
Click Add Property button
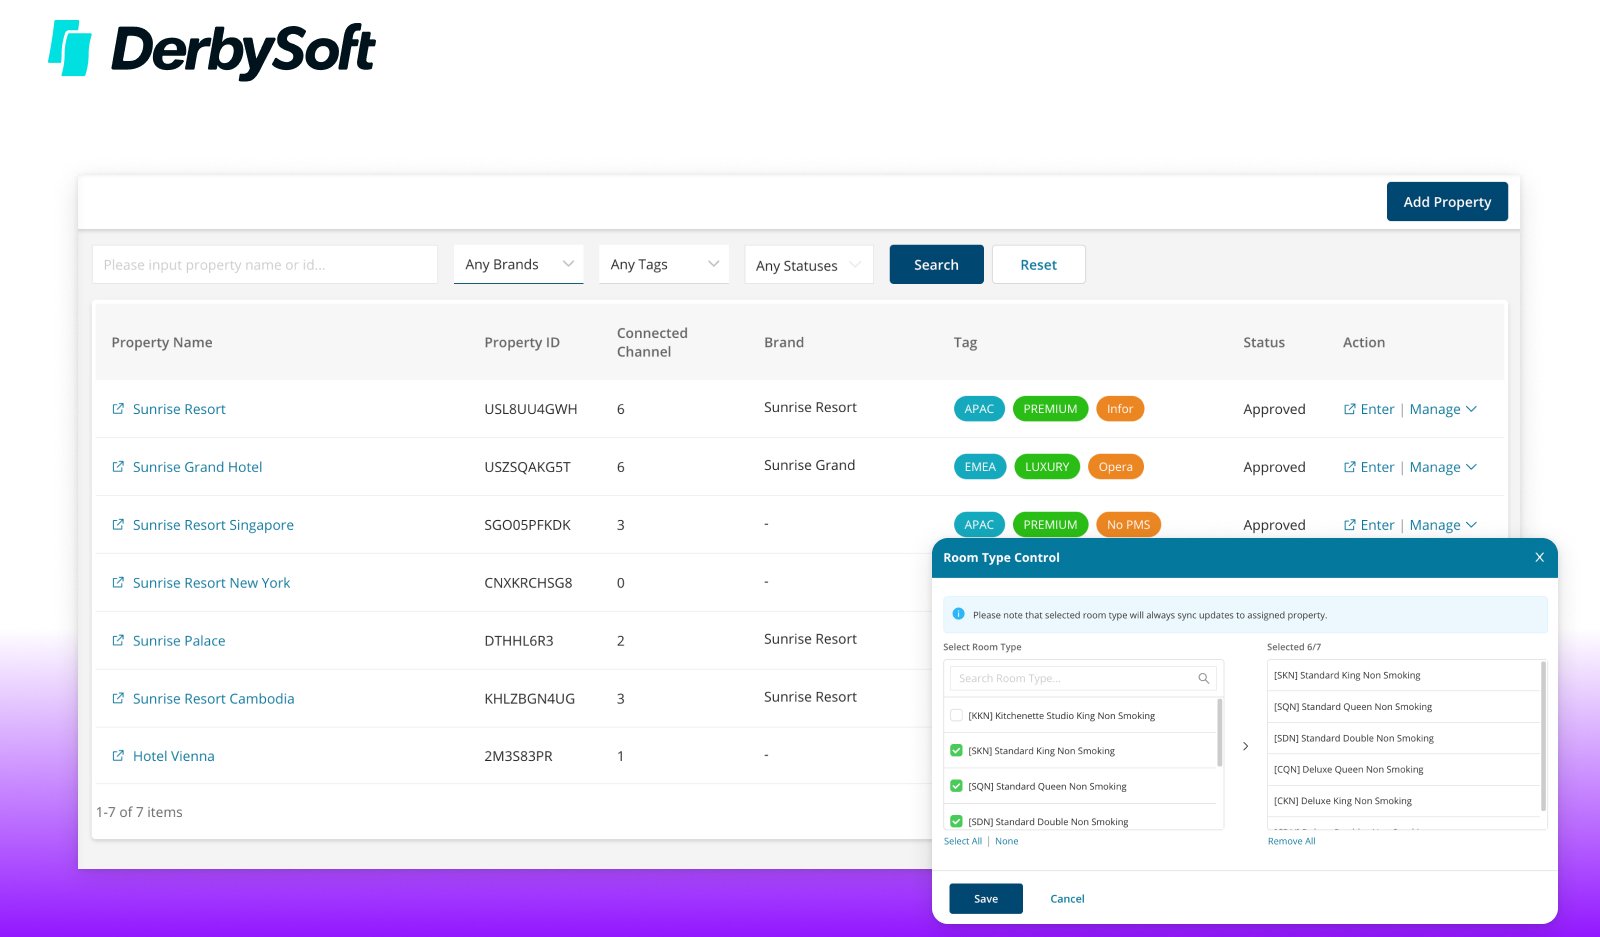(1447, 202)
